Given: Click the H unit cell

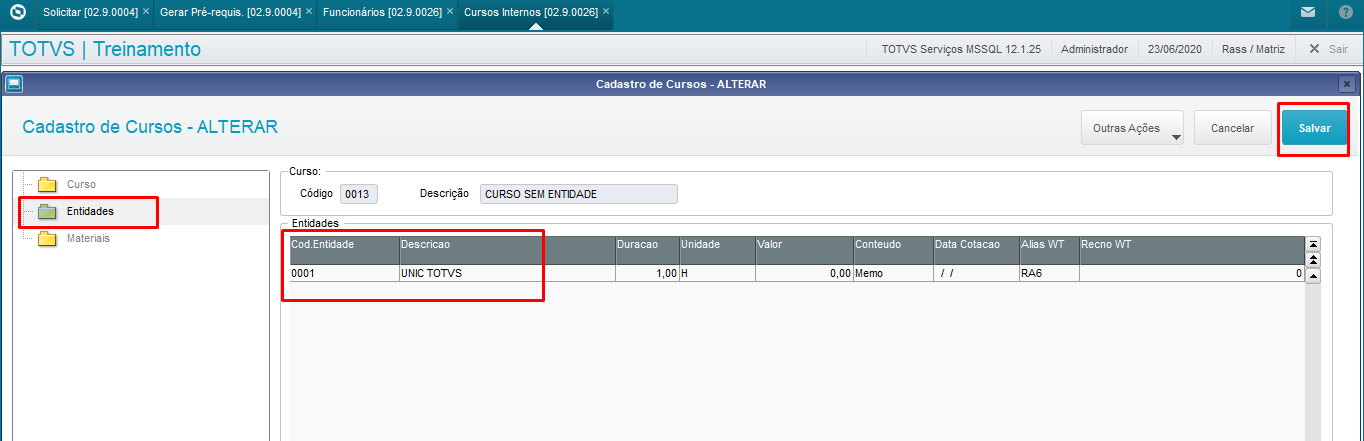Looking at the screenshot, I should 717,273.
